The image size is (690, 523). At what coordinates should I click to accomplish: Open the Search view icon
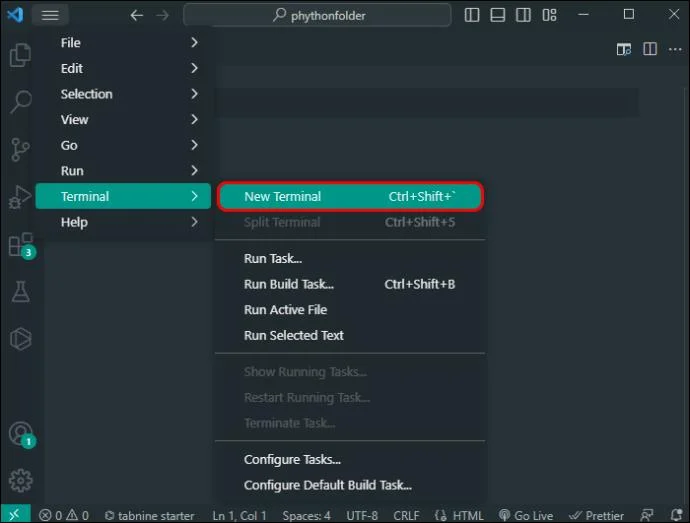pos(20,102)
